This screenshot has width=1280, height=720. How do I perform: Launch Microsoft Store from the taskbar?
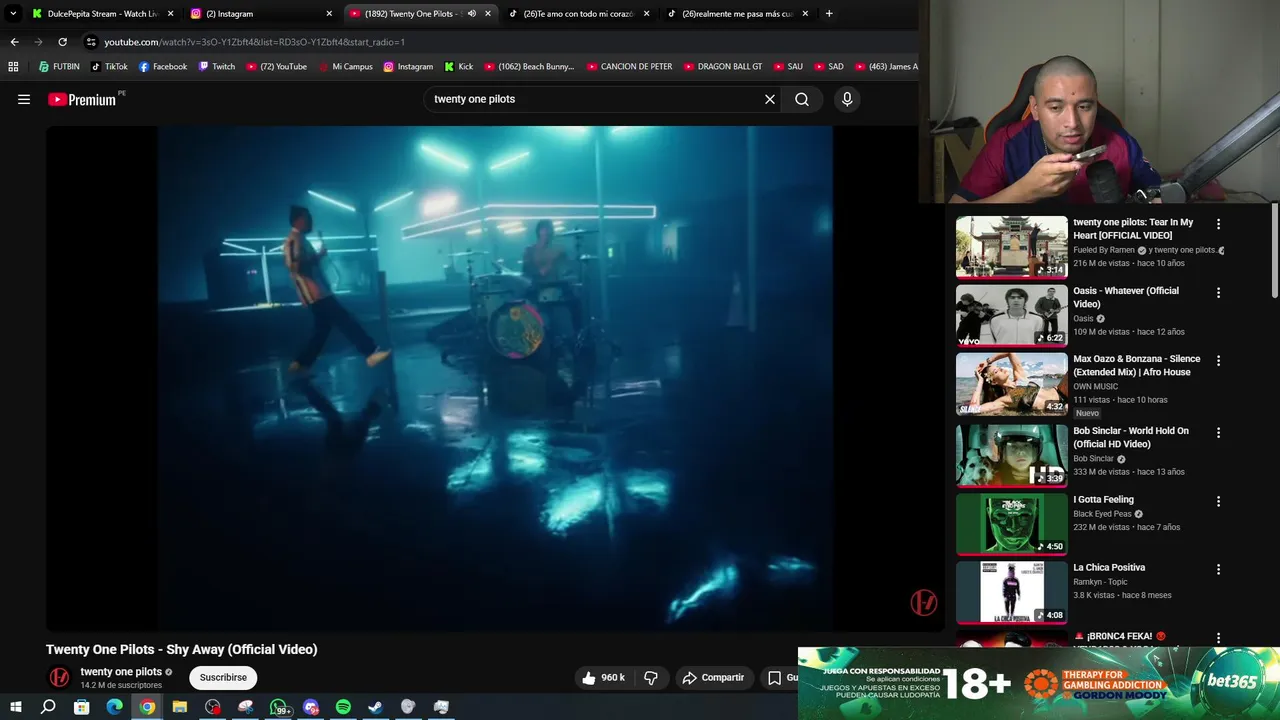(x=81, y=707)
